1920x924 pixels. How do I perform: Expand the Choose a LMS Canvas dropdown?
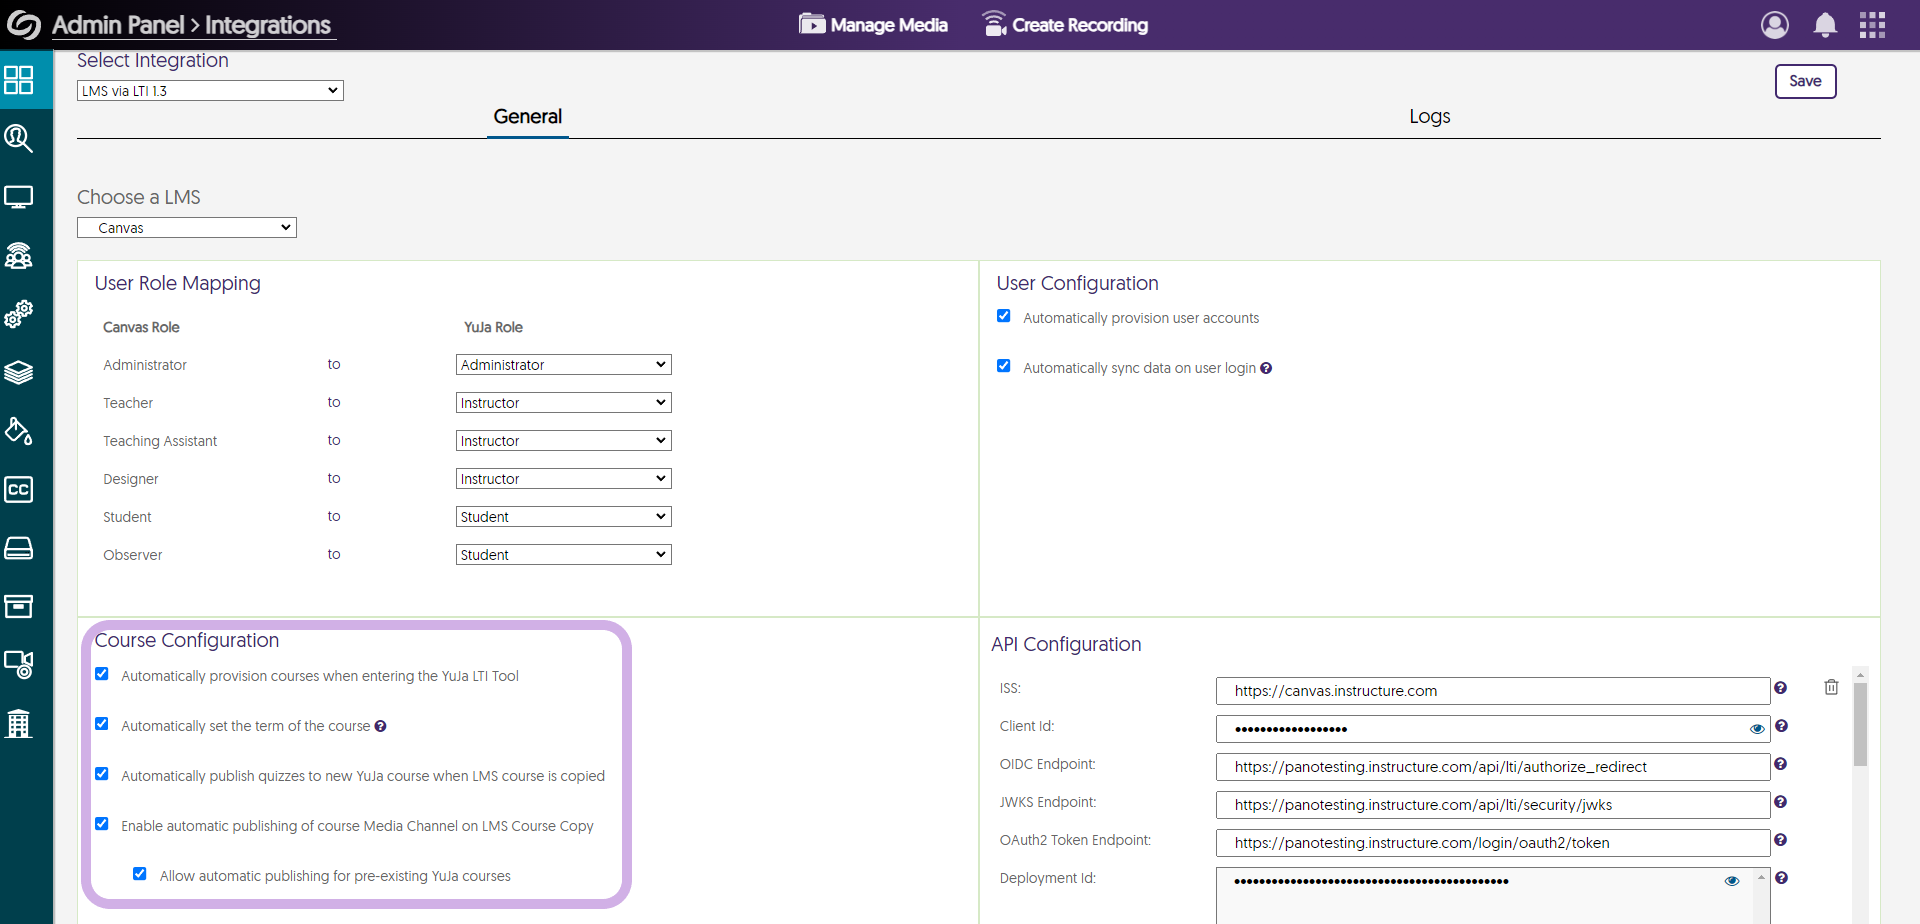pos(187,228)
